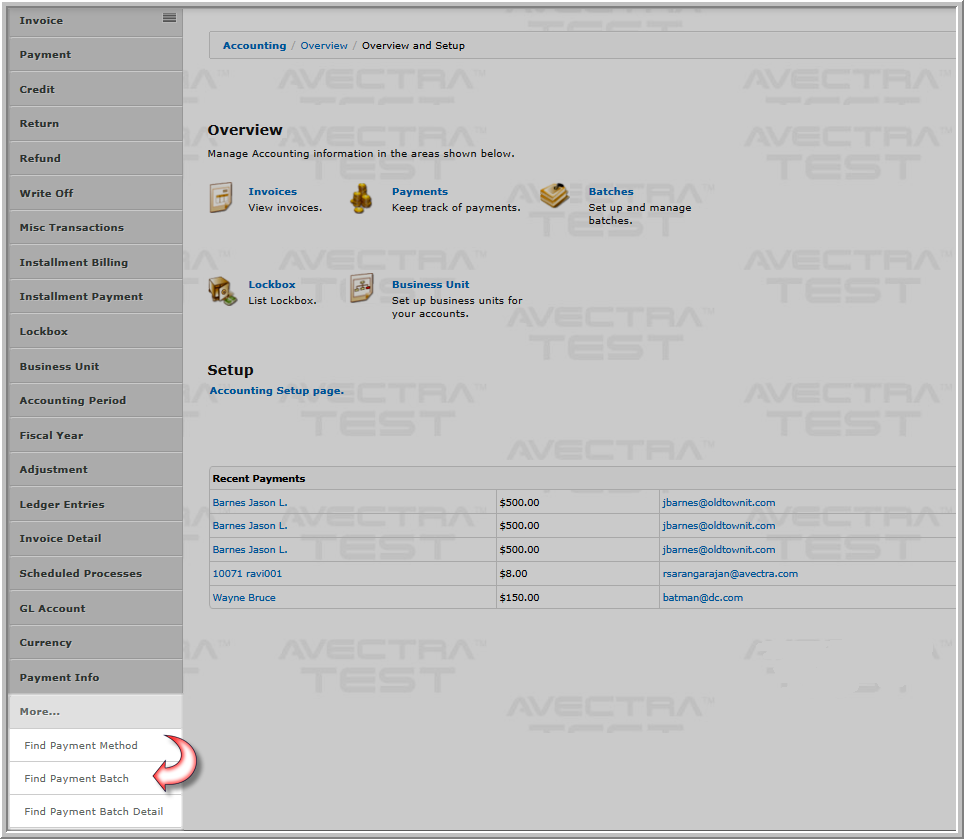964x839 pixels.
Task: Open the Invoices overview link
Action: click(x=272, y=192)
